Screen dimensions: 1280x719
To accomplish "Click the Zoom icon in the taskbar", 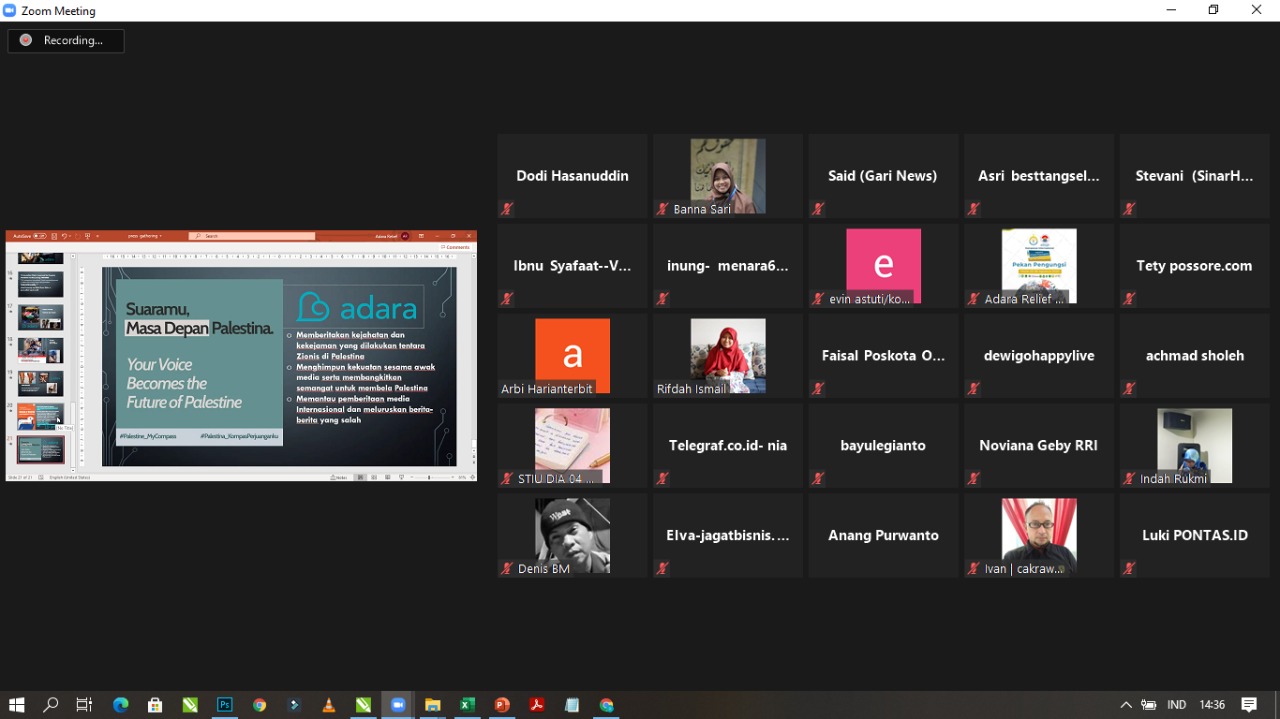I will click(x=397, y=705).
